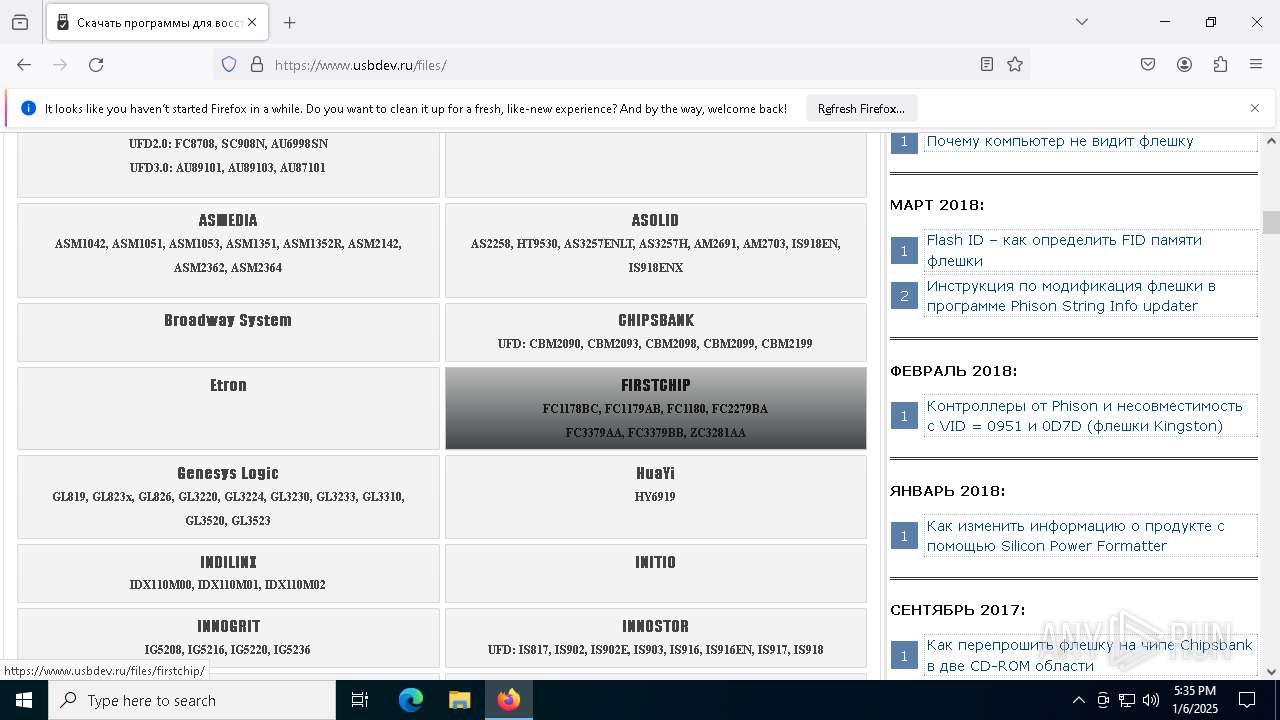Screen dimensions: 1280x720
Task: Click the vertical scrollbar thumb
Action: tap(1271, 222)
